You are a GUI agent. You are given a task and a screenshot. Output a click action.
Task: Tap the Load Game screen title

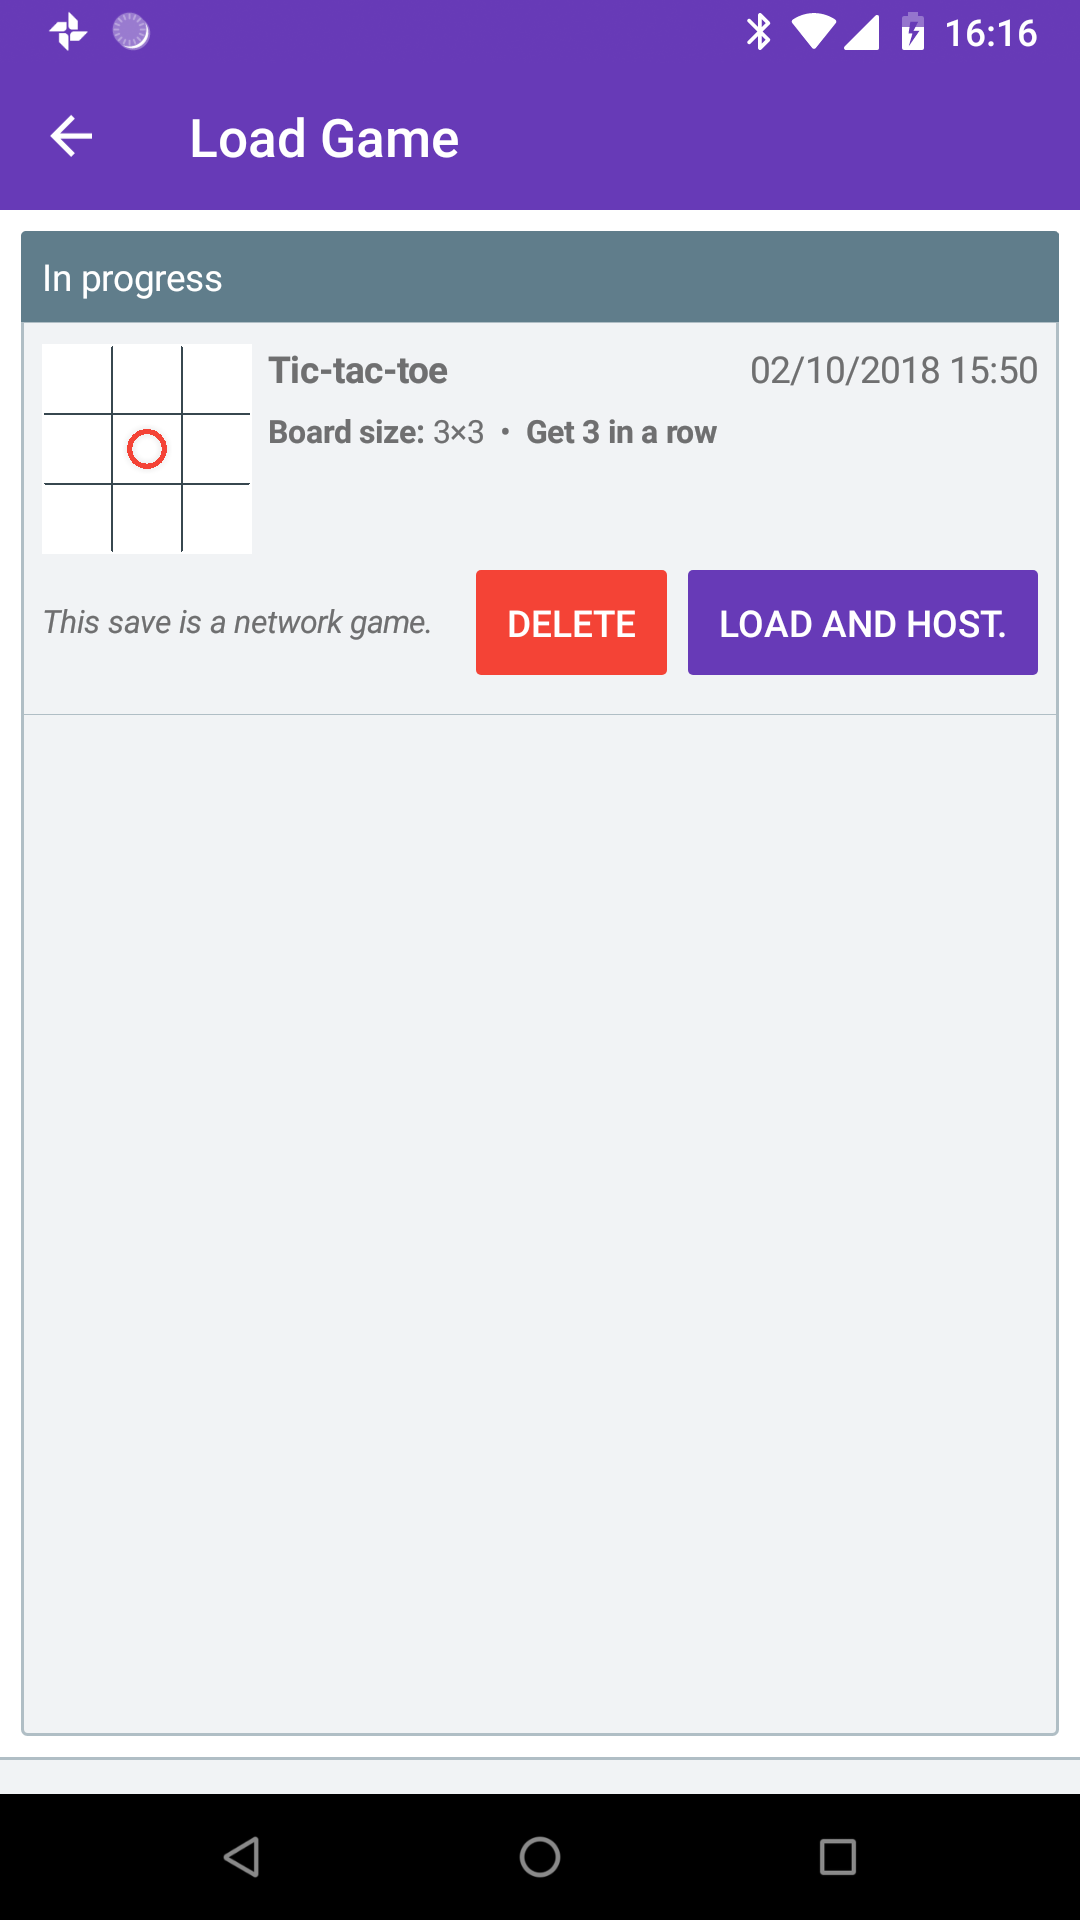tap(324, 138)
